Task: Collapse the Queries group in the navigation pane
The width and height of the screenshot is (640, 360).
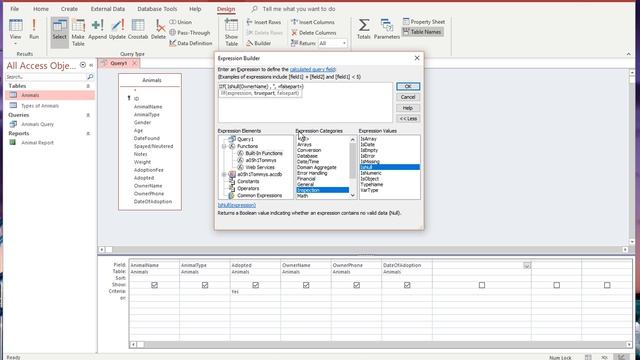Action: [x=88, y=115]
